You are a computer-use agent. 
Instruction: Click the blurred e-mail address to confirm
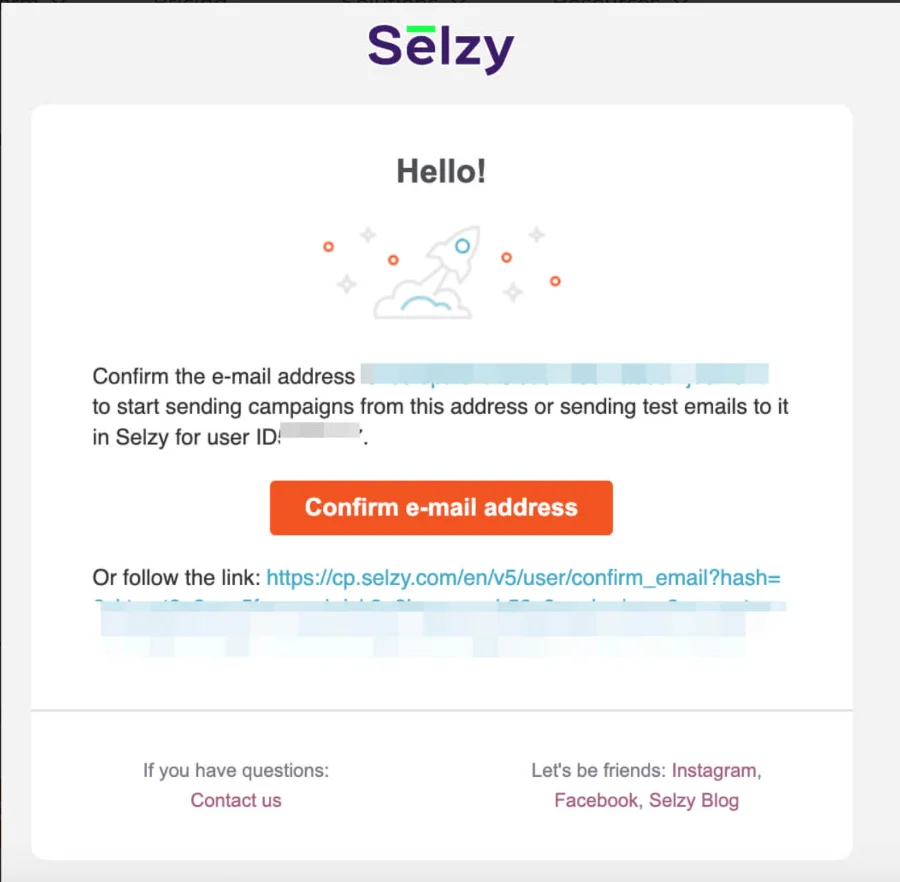[x=565, y=376]
